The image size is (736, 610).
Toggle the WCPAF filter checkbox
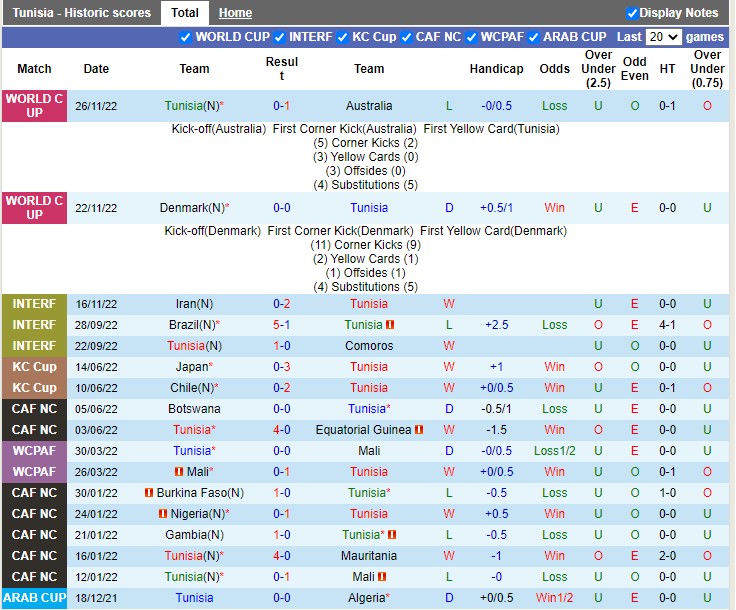[471, 37]
